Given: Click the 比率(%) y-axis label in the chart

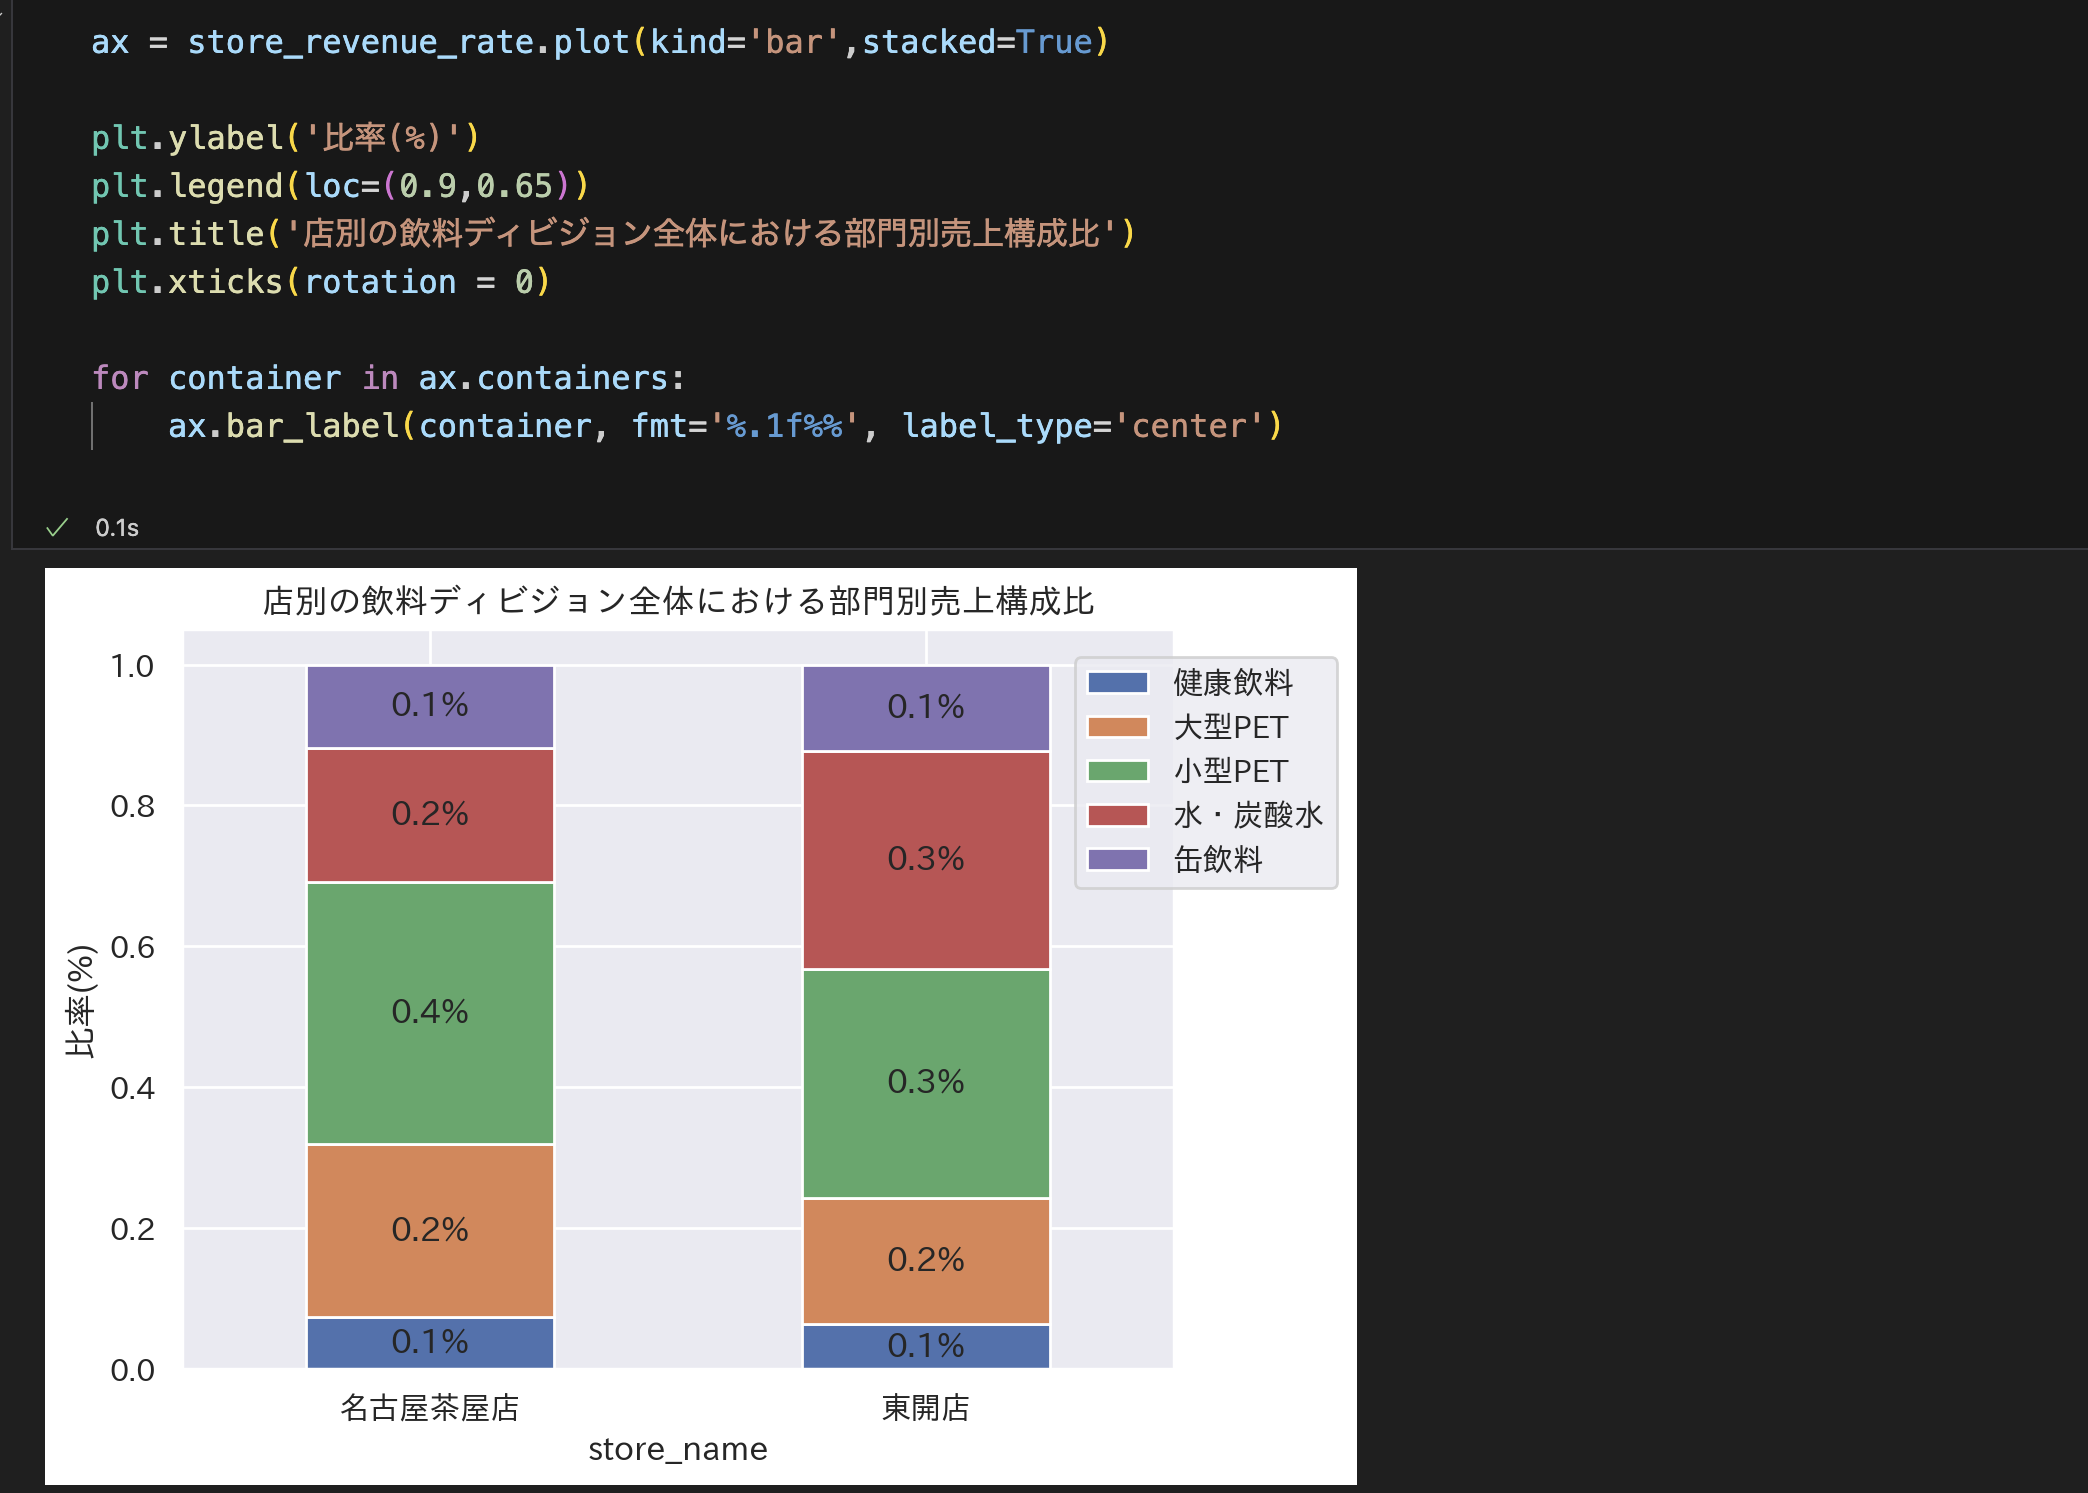Looking at the screenshot, I should 80,1000.
